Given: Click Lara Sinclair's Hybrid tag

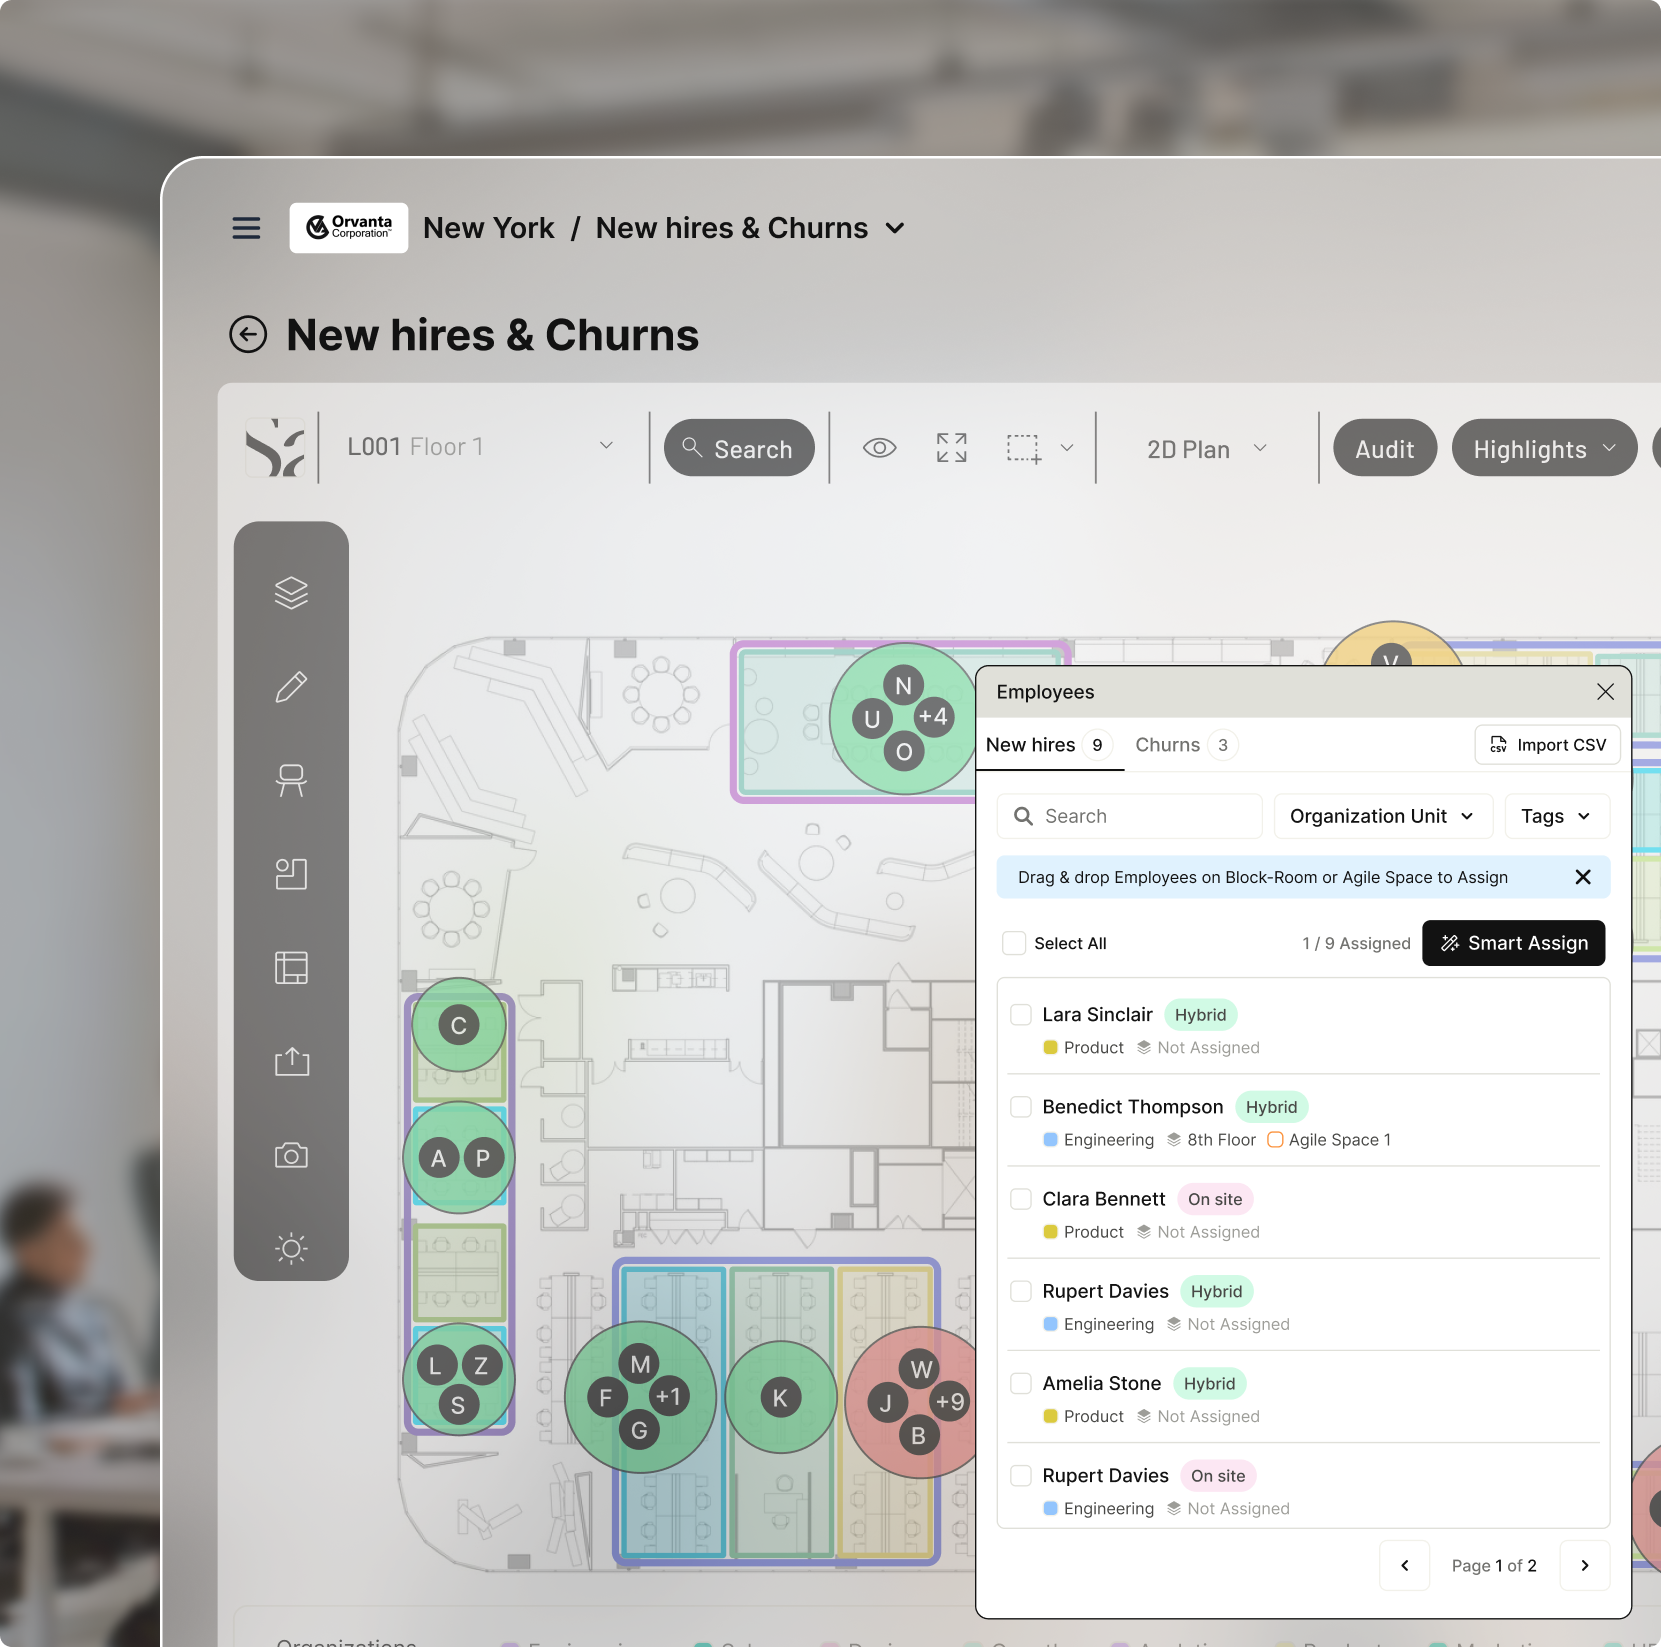Looking at the screenshot, I should tap(1200, 1015).
